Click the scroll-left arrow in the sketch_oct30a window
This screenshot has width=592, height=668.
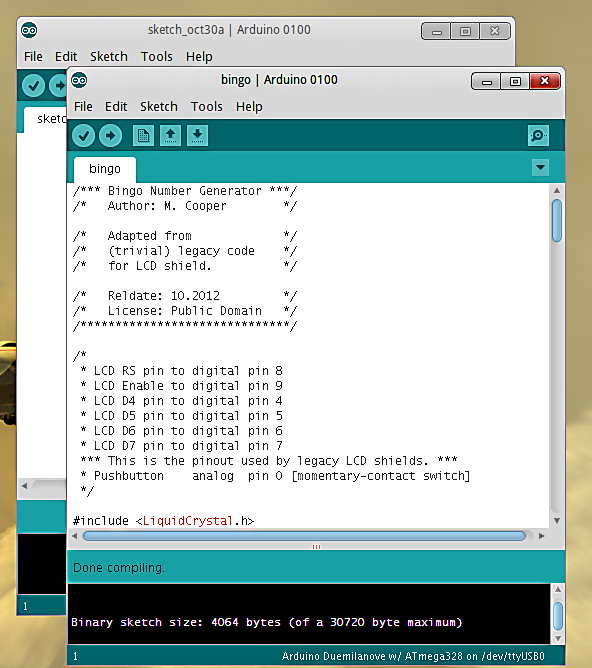[25, 486]
